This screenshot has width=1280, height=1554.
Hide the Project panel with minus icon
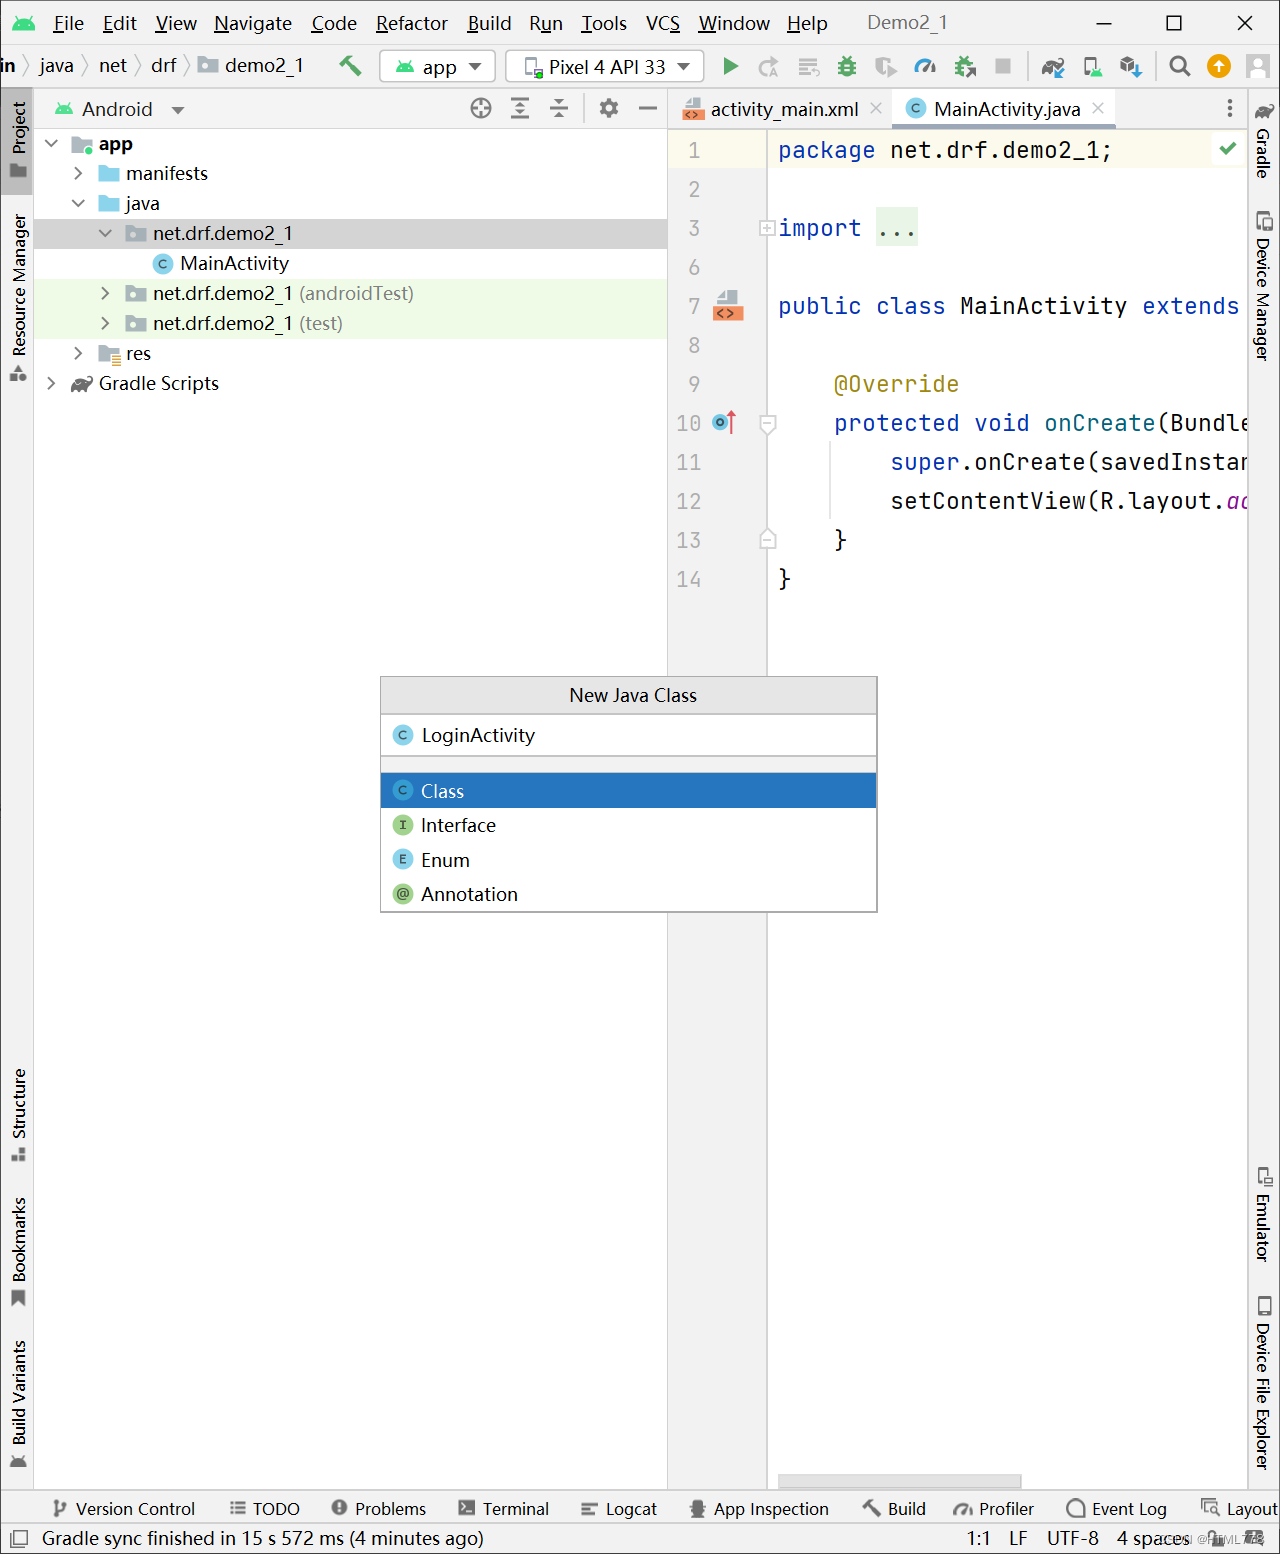coord(648,108)
